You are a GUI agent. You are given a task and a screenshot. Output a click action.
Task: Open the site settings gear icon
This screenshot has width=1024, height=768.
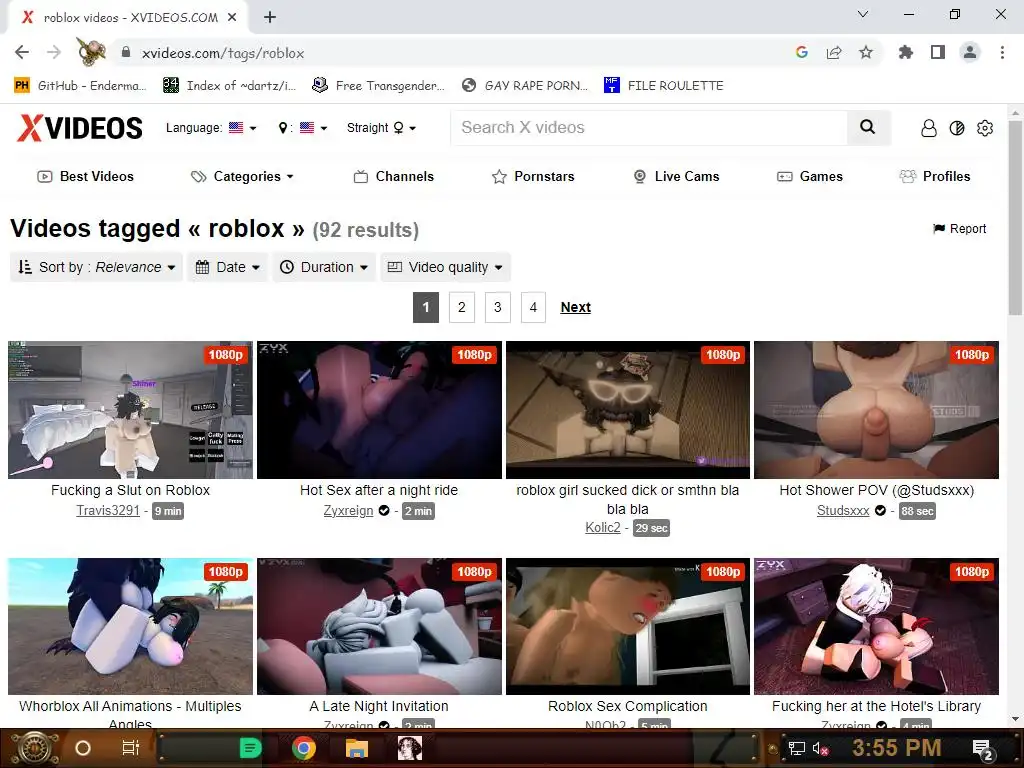[x=985, y=128]
